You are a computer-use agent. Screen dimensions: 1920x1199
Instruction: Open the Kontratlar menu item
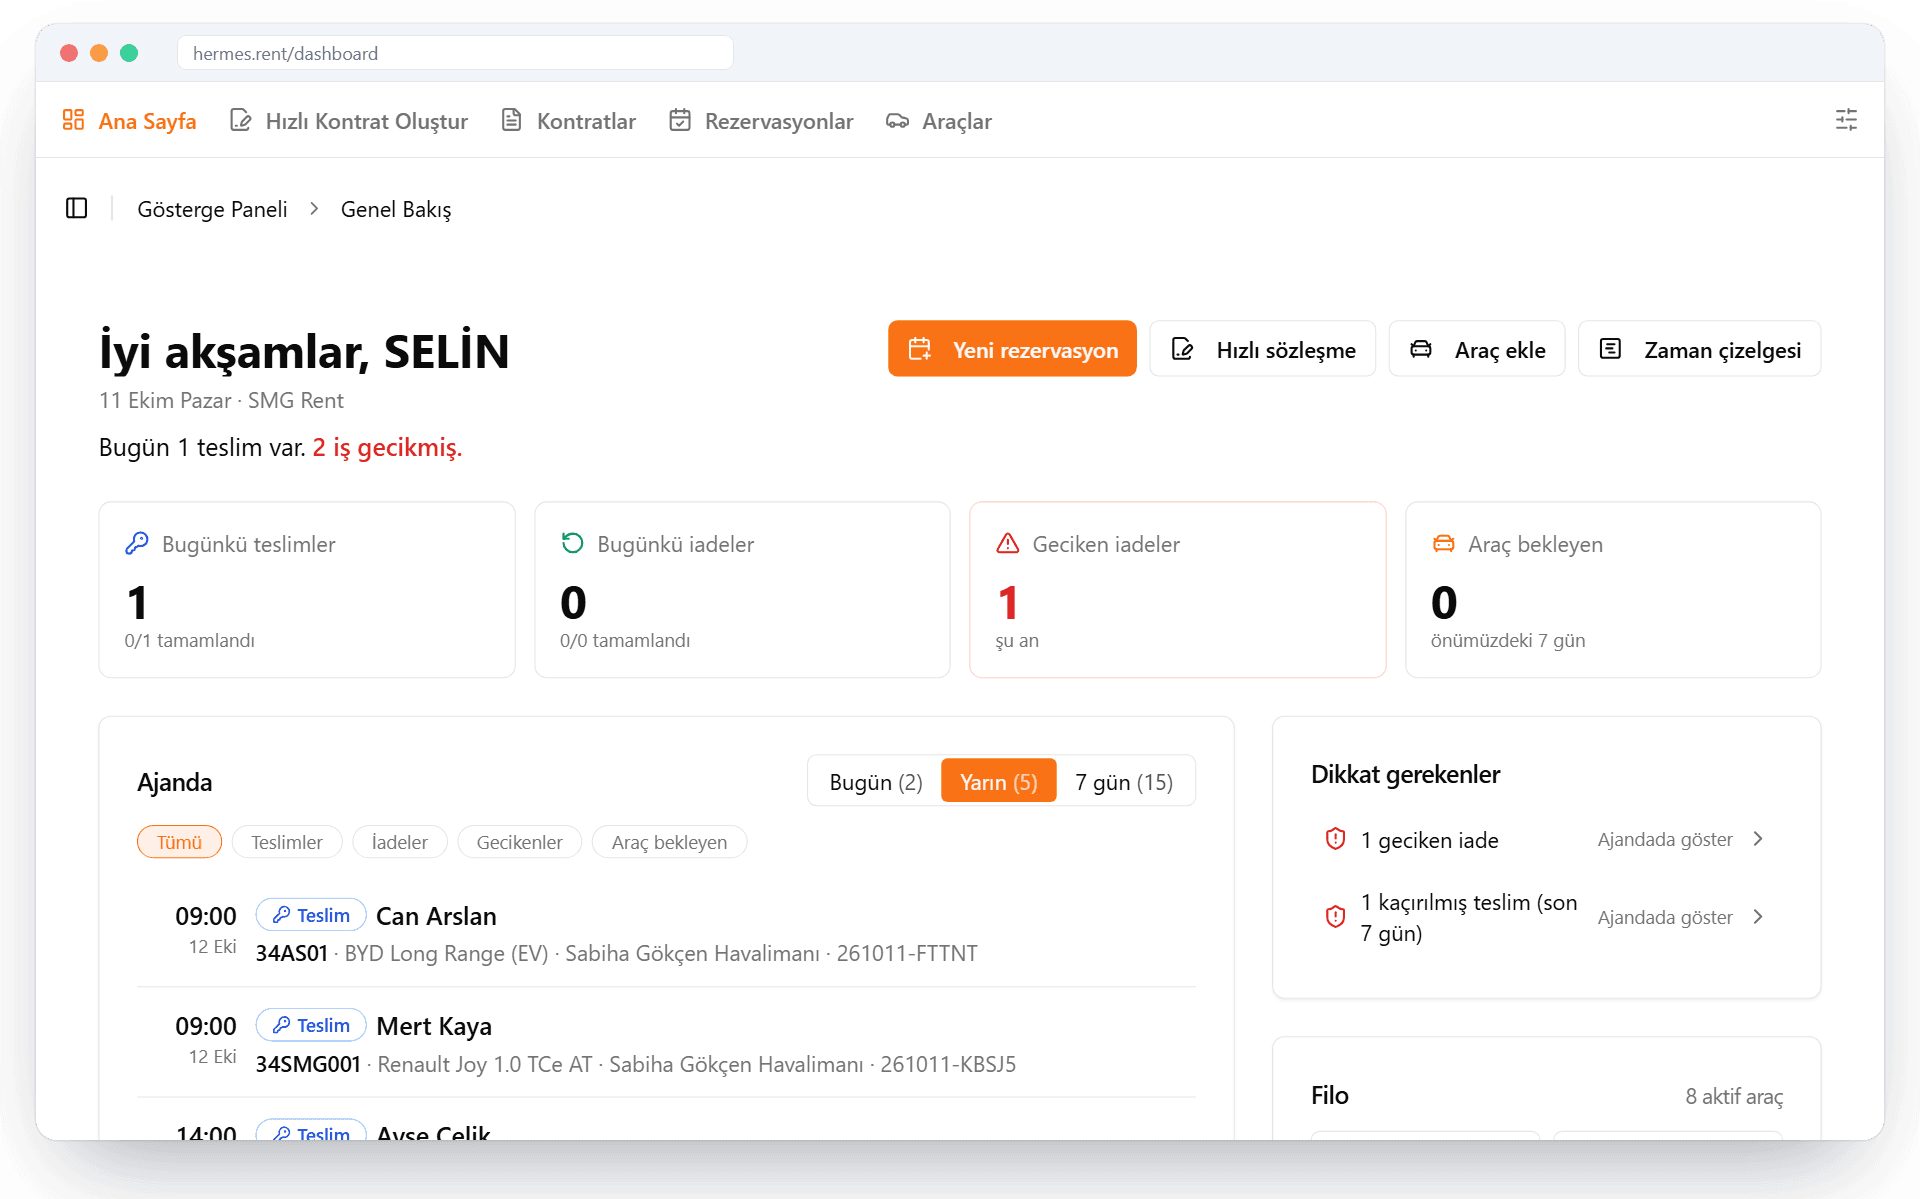568,121
